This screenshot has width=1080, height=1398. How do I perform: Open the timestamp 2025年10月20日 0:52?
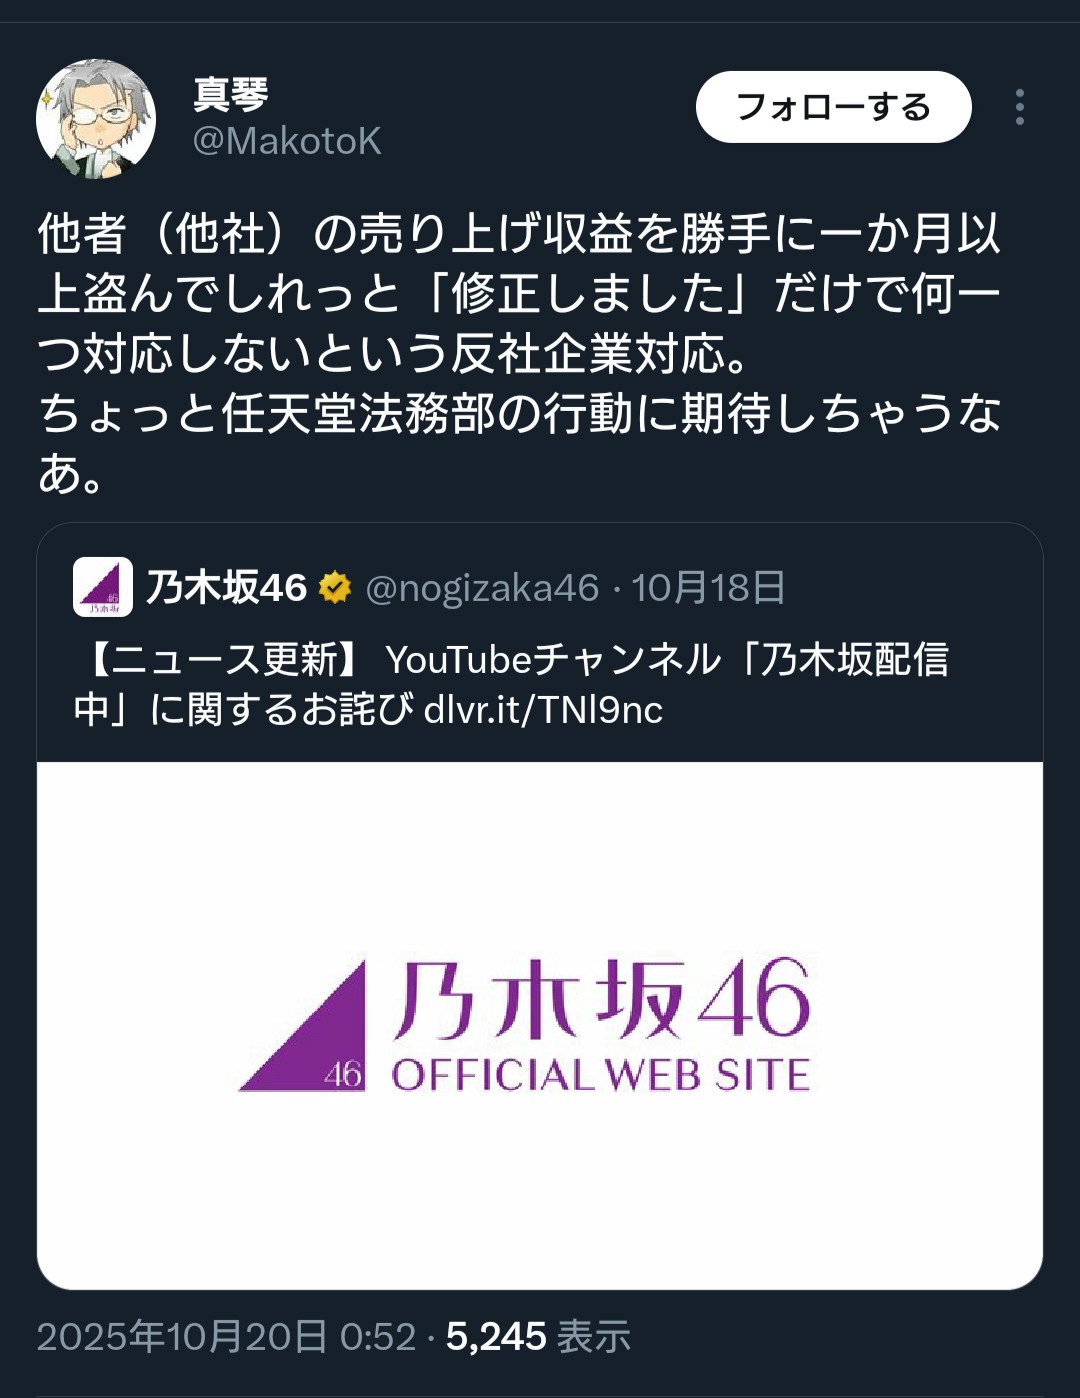click(226, 1337)
